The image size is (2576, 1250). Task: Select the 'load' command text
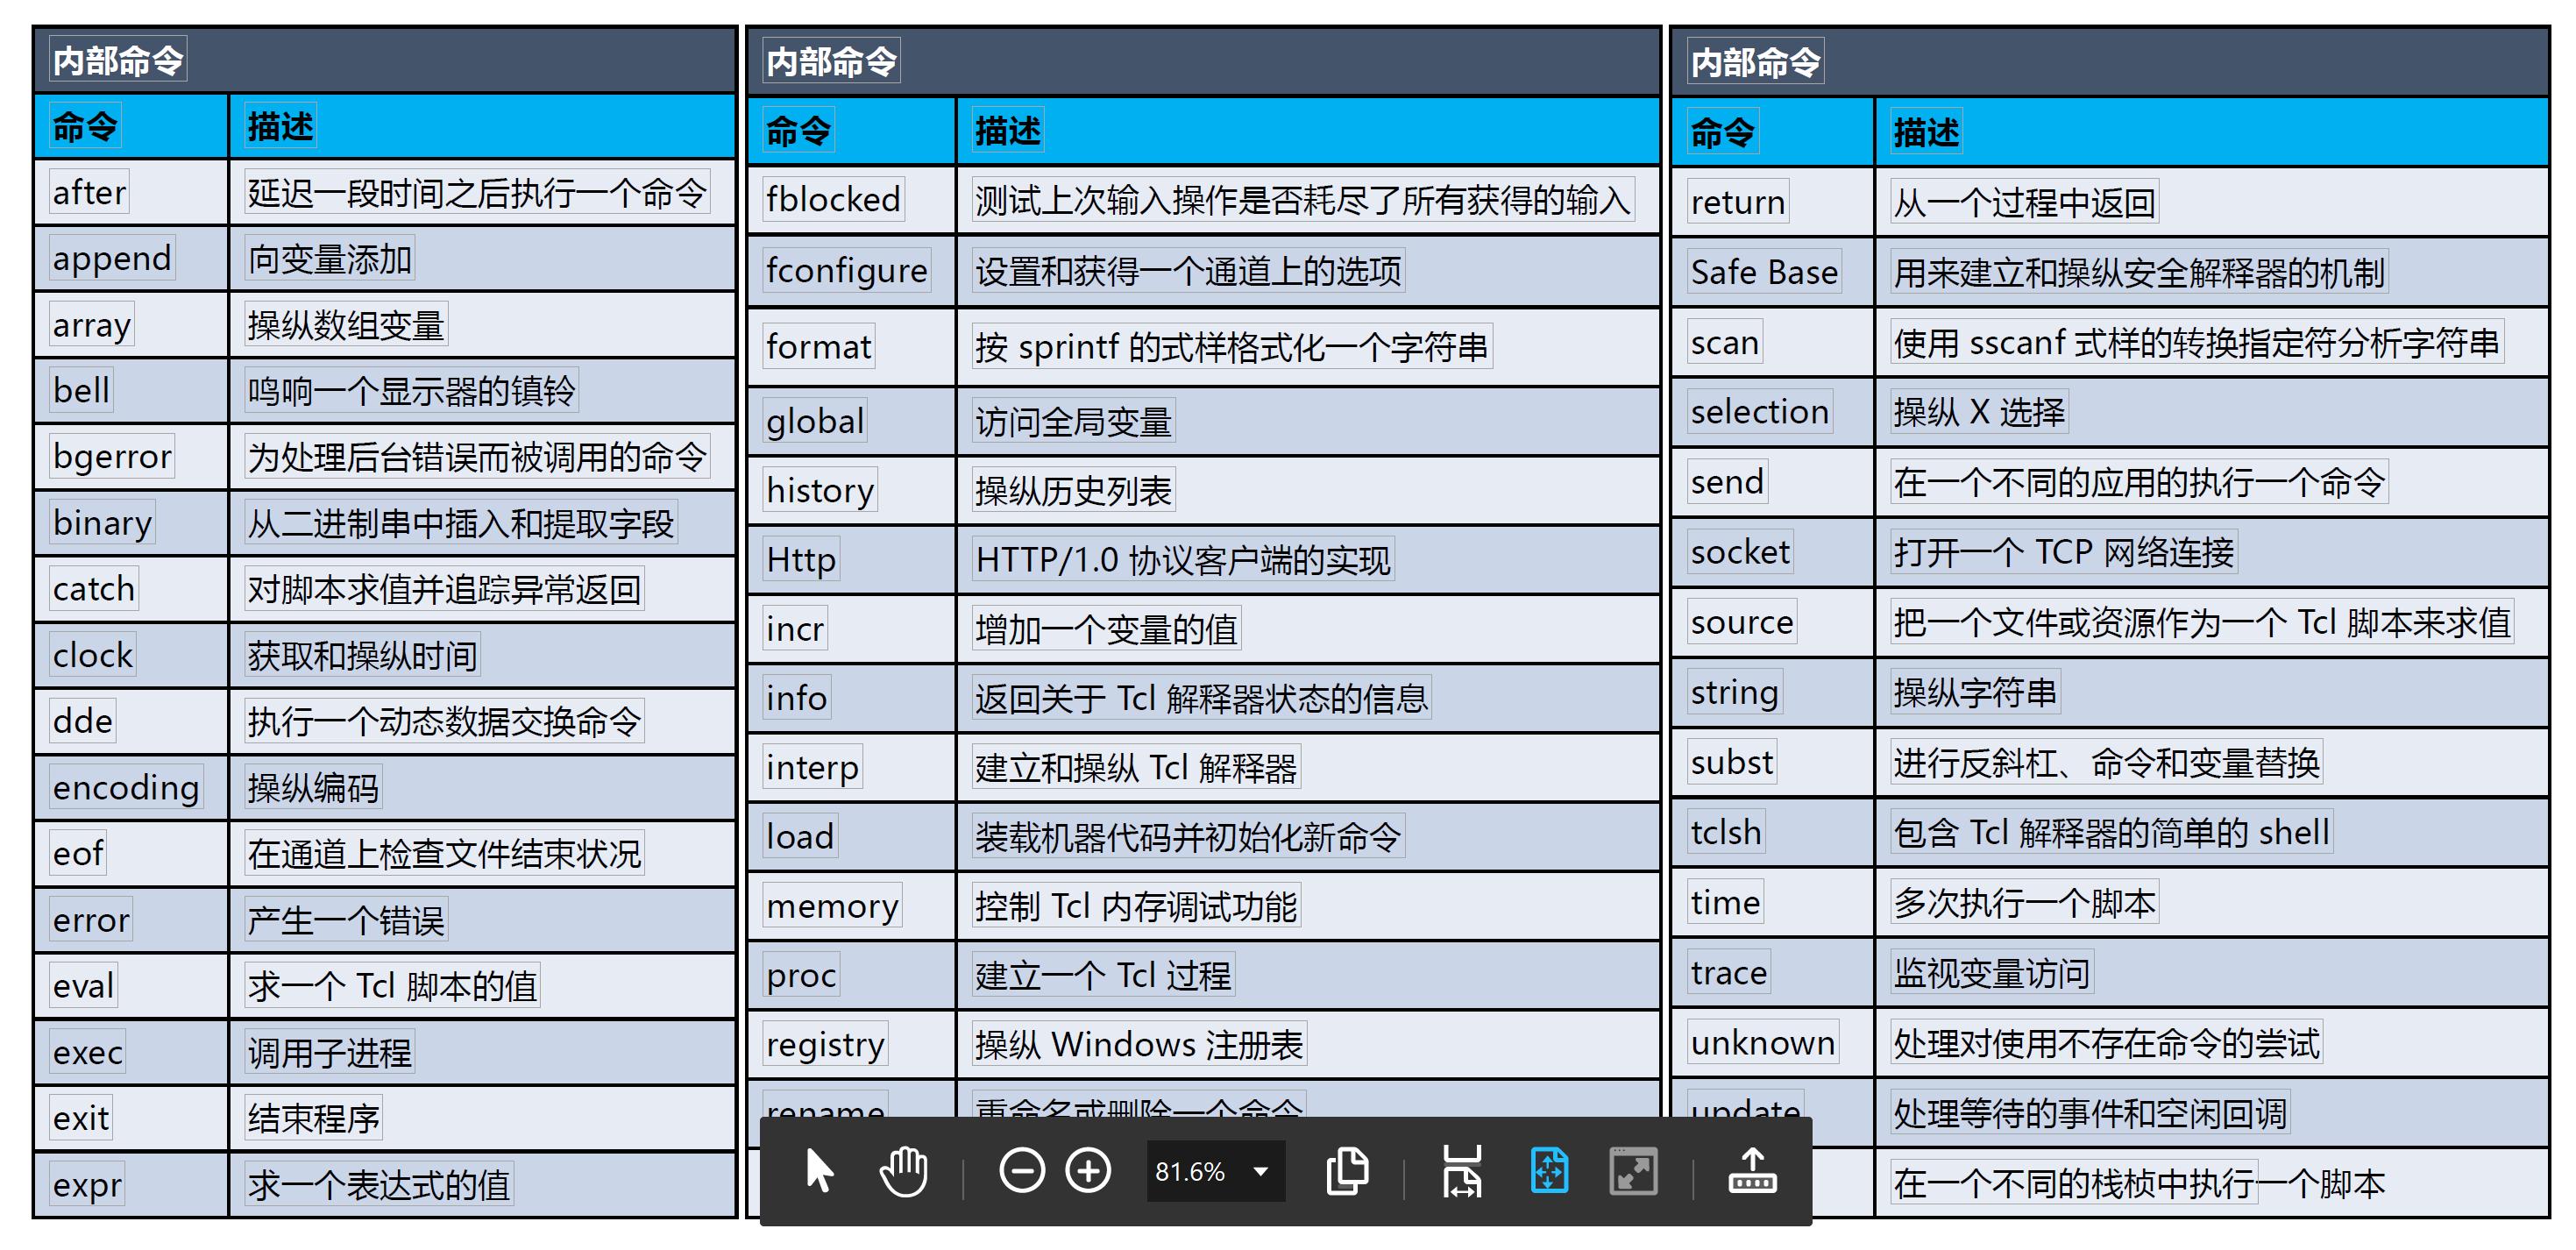click(x=800, y=837)
